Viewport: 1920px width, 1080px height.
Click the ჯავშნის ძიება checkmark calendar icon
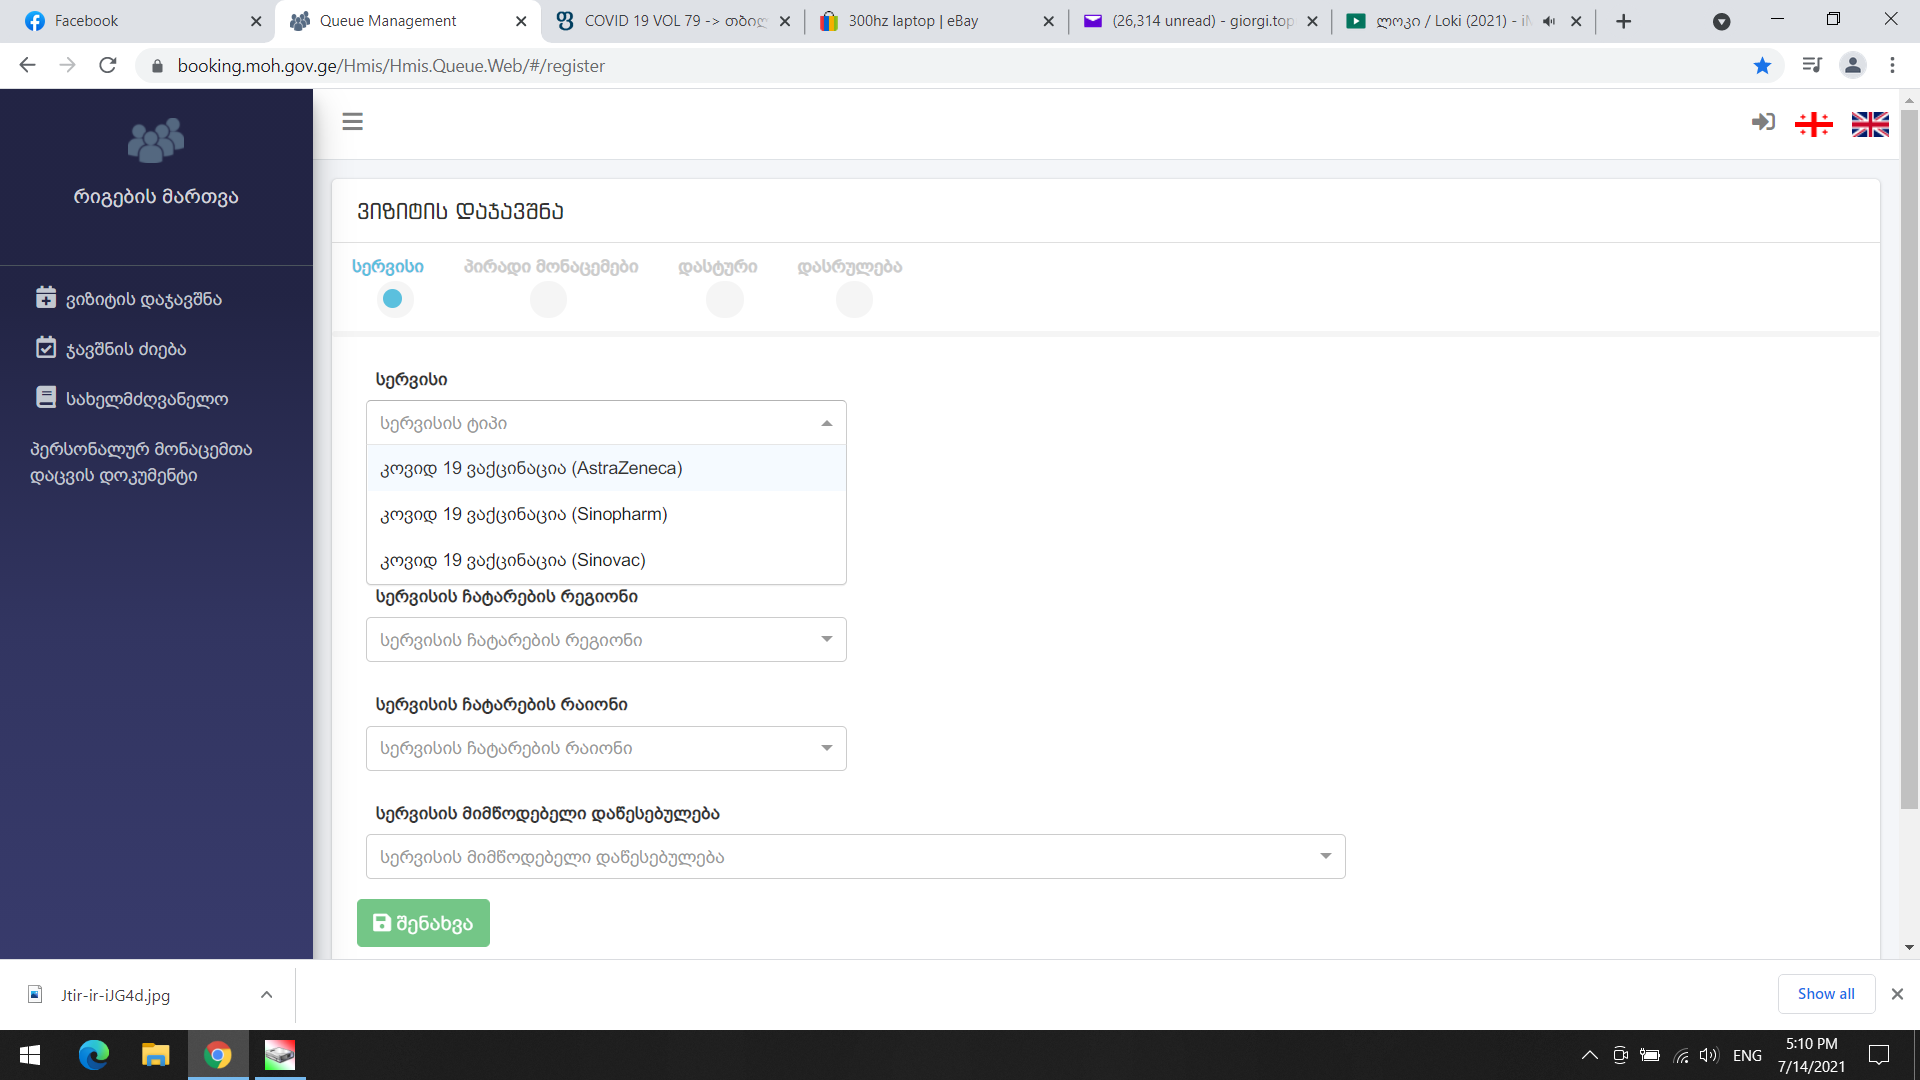click(x=46, y=348)
